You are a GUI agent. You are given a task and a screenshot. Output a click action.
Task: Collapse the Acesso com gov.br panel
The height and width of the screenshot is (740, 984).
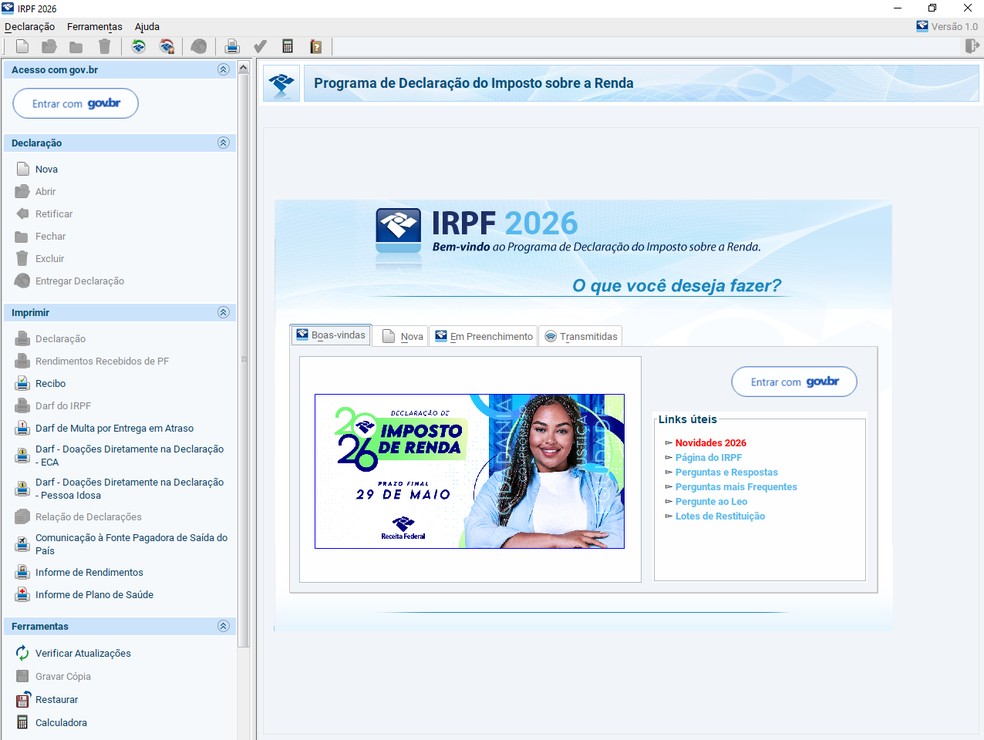223,69
